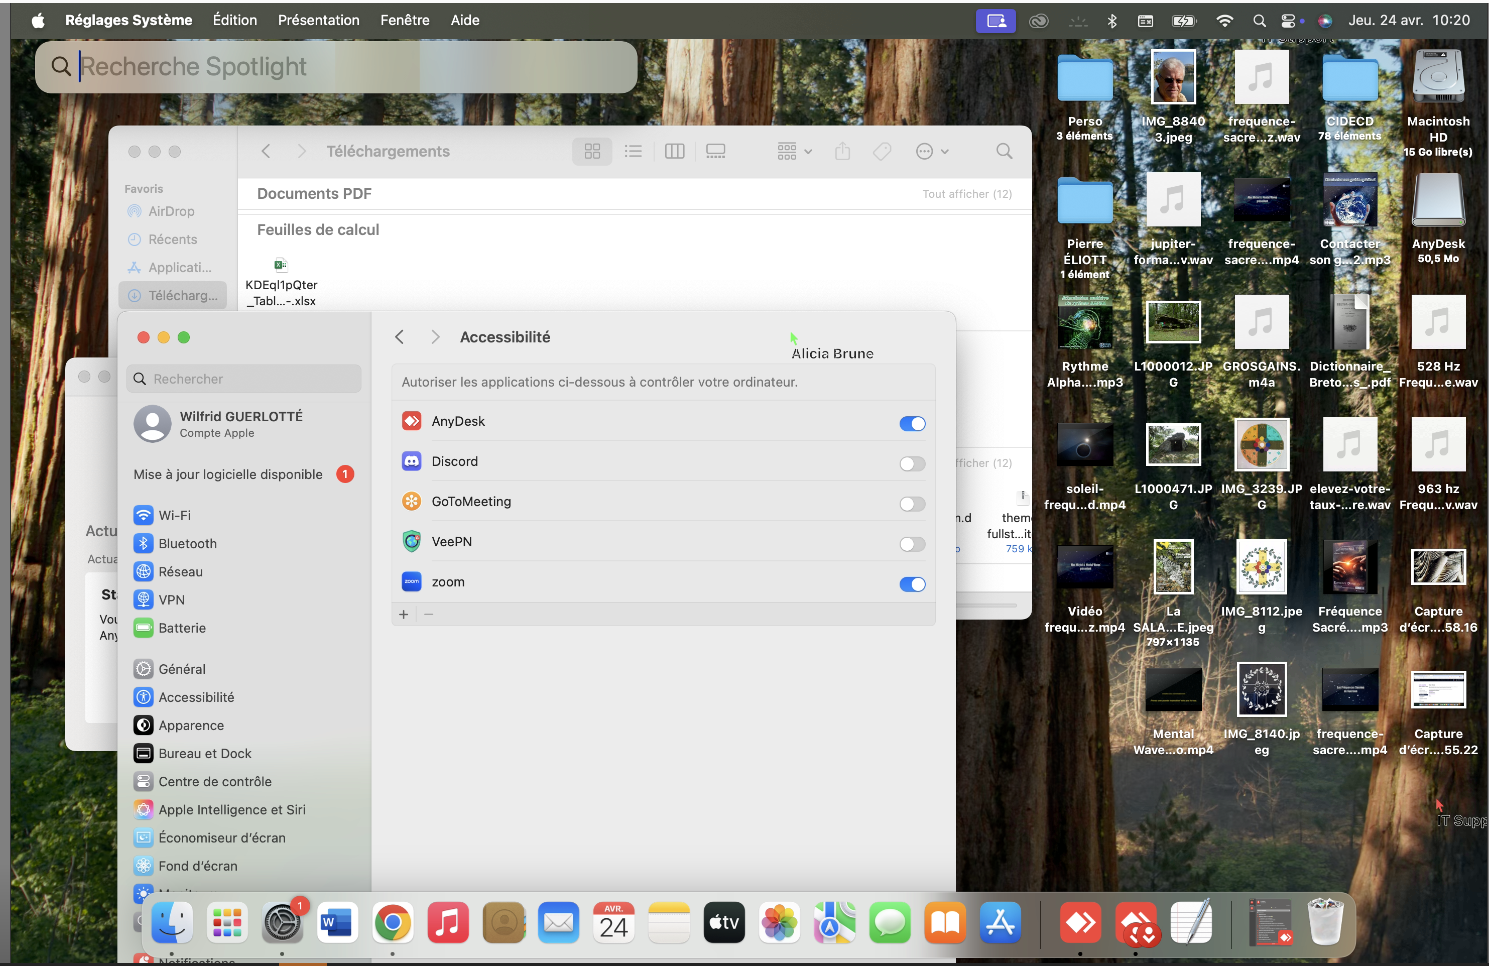Open the App Store from the Dock
Screen dimensions: 1489x966
click(1000, 923)
